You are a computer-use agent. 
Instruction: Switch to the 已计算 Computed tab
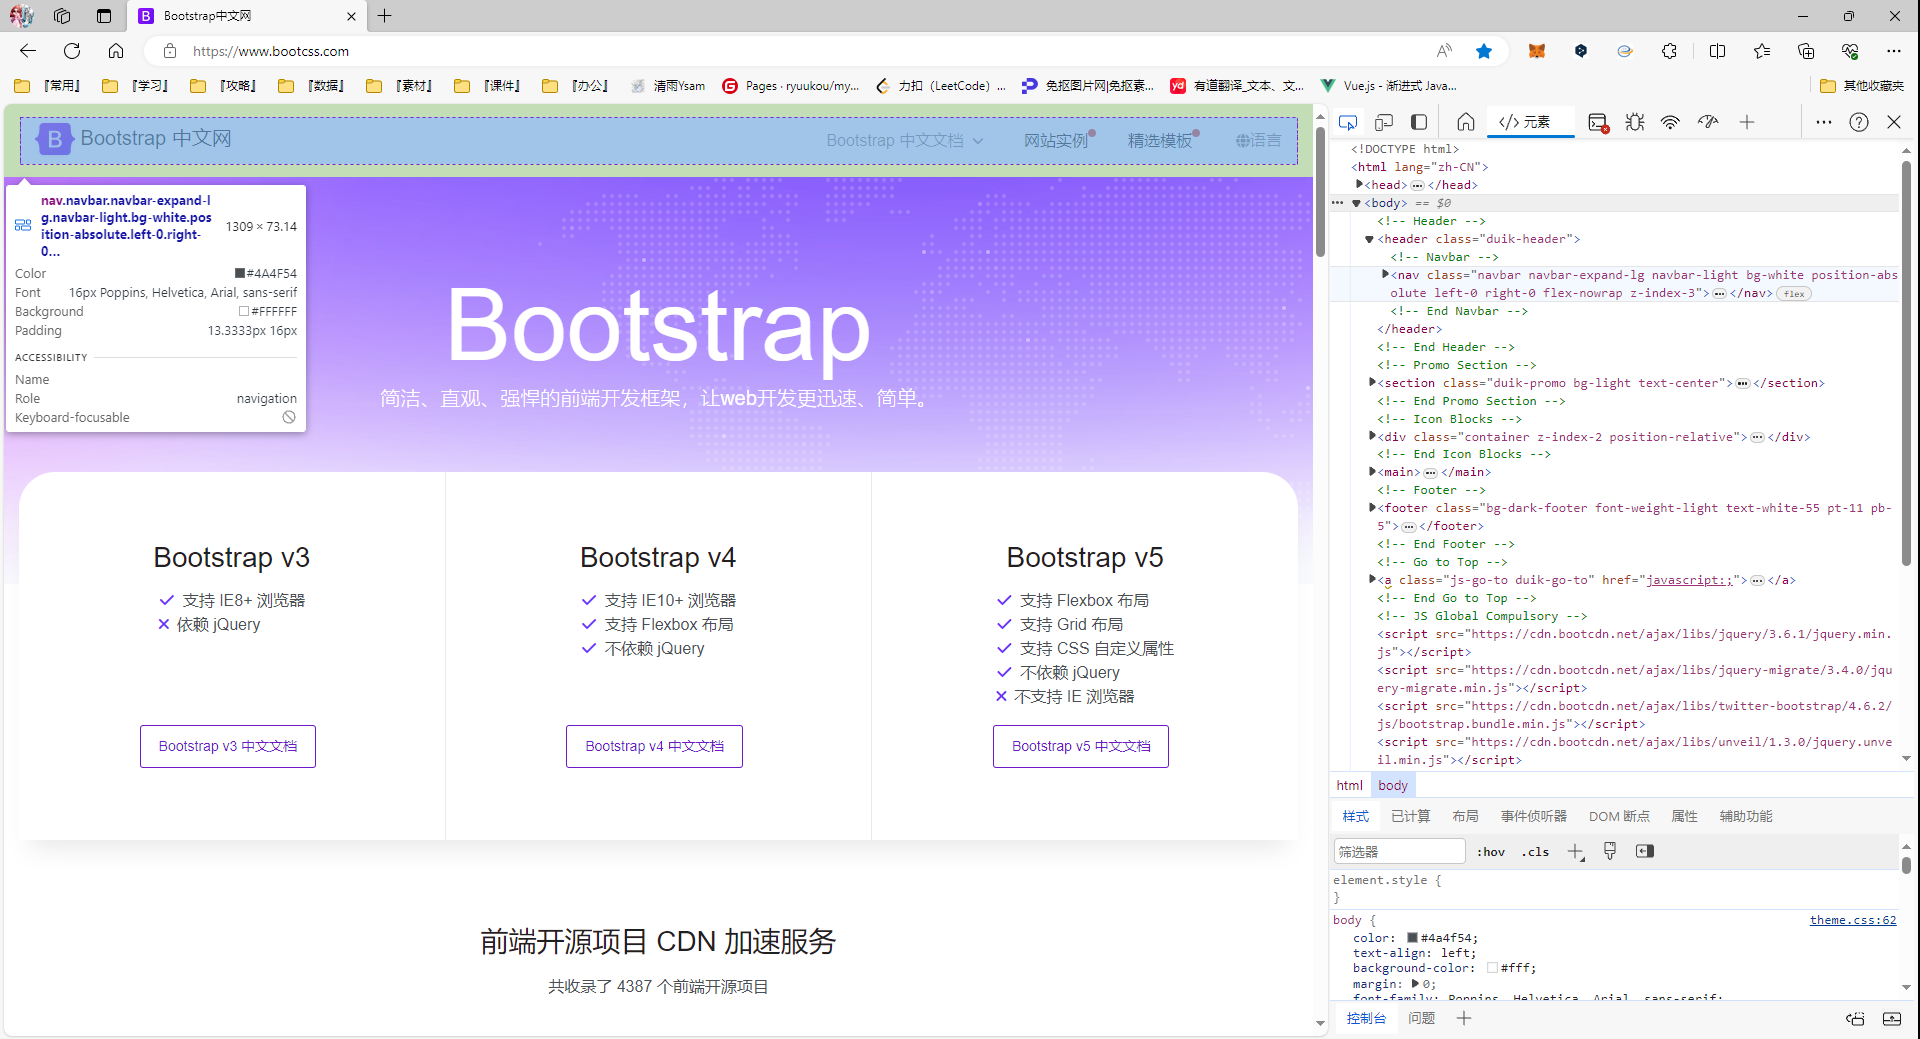(1410, 817)
